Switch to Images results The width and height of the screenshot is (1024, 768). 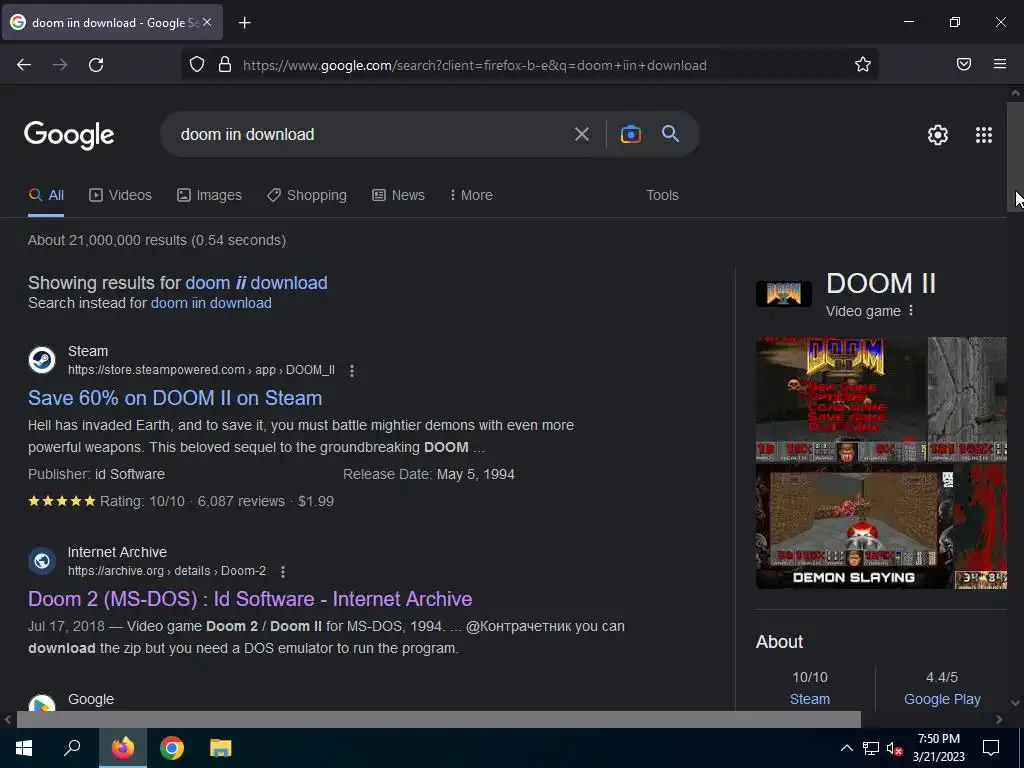pos(209,195)
